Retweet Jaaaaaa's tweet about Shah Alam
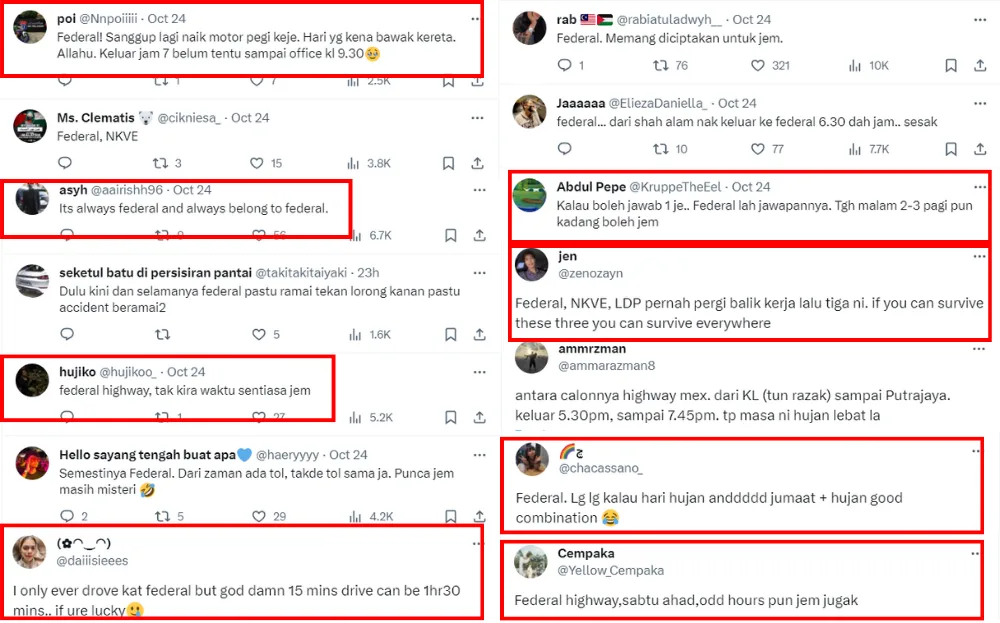This screenshot has width=1000, height=623. point(660,149)
